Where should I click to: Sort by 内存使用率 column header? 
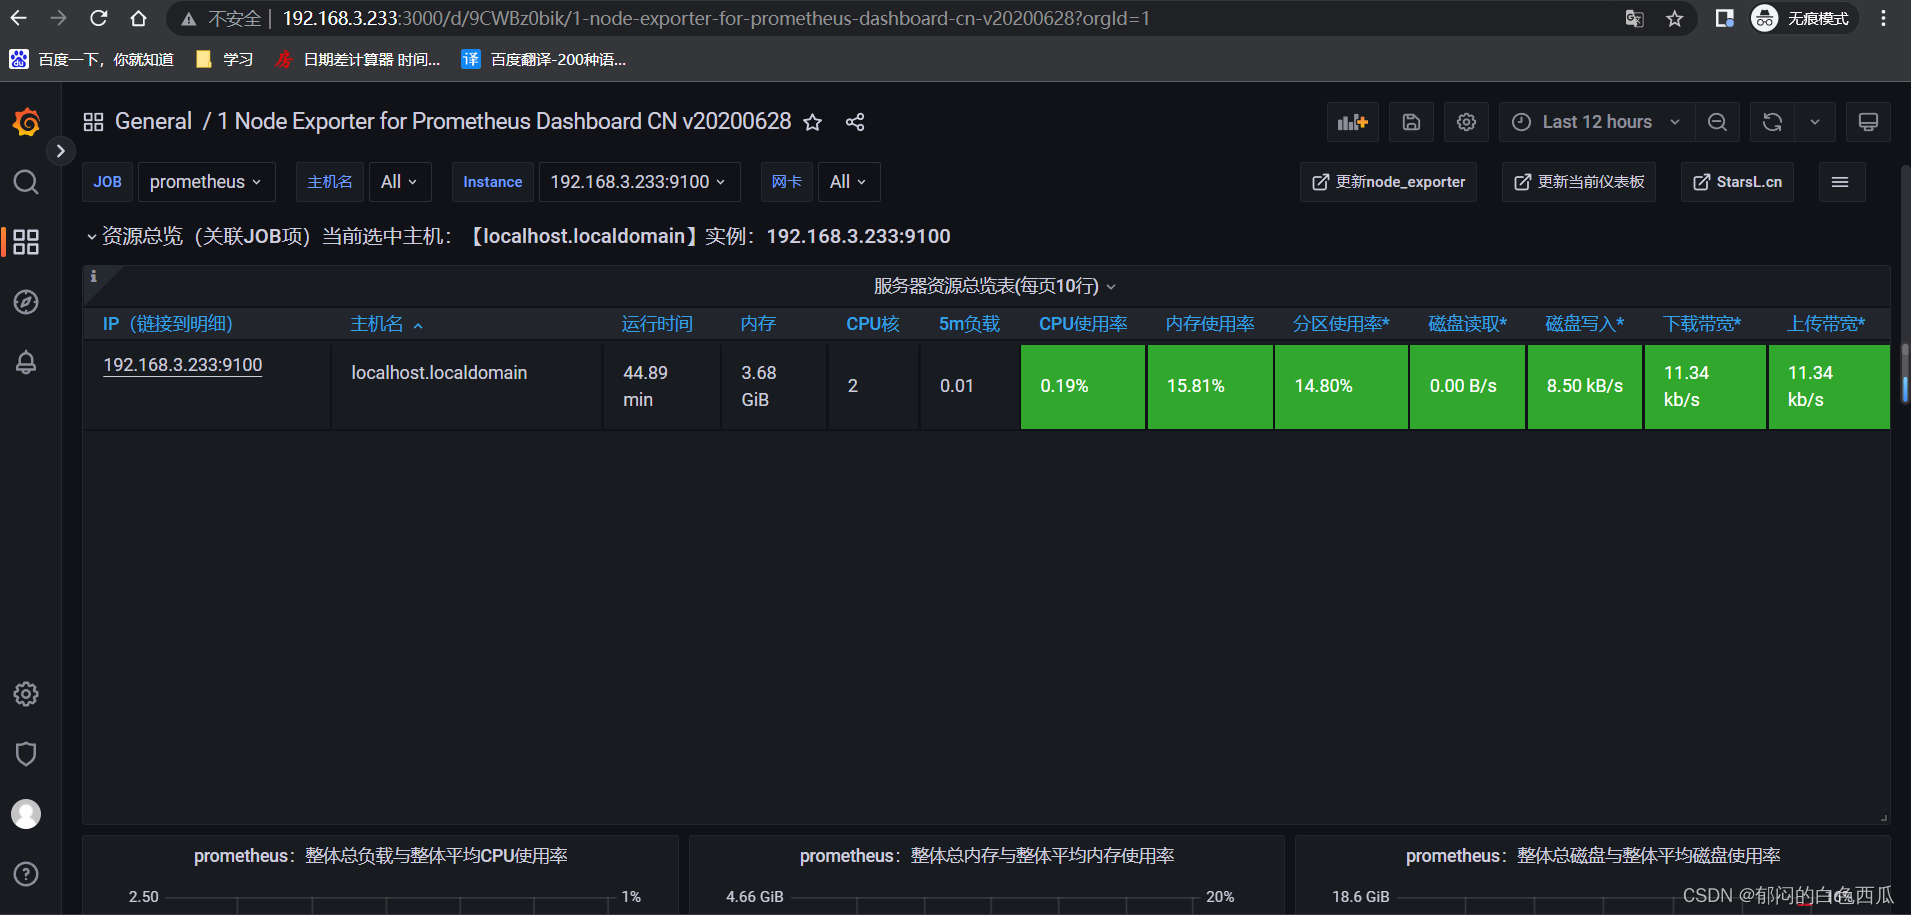1210,324
